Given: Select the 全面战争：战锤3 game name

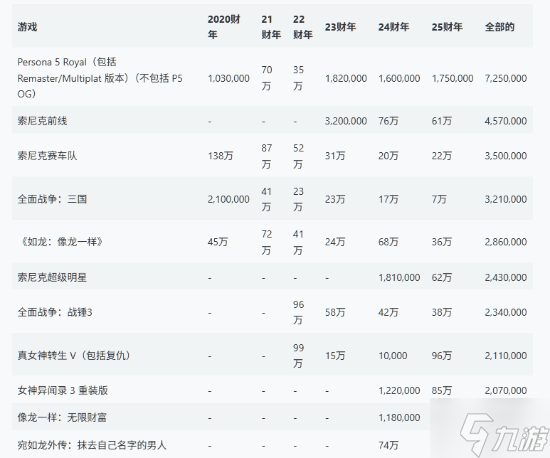Looking at the screenshot, I should coord(55,312).
